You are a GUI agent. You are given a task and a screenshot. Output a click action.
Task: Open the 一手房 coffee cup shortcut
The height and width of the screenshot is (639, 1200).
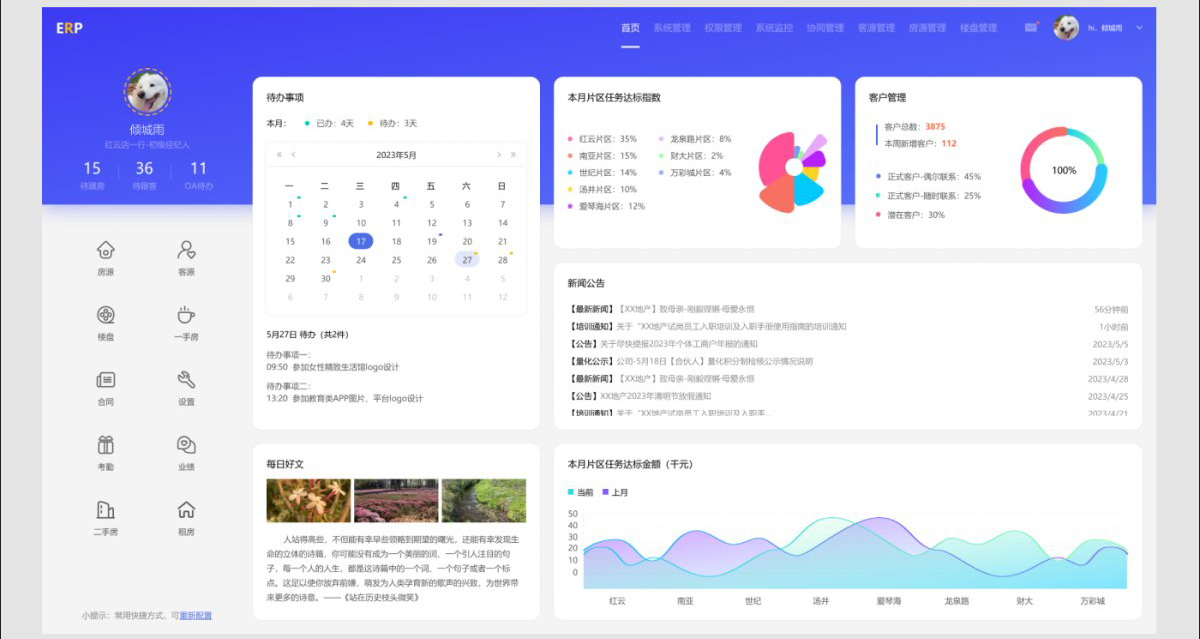click(x=186, y=315)
